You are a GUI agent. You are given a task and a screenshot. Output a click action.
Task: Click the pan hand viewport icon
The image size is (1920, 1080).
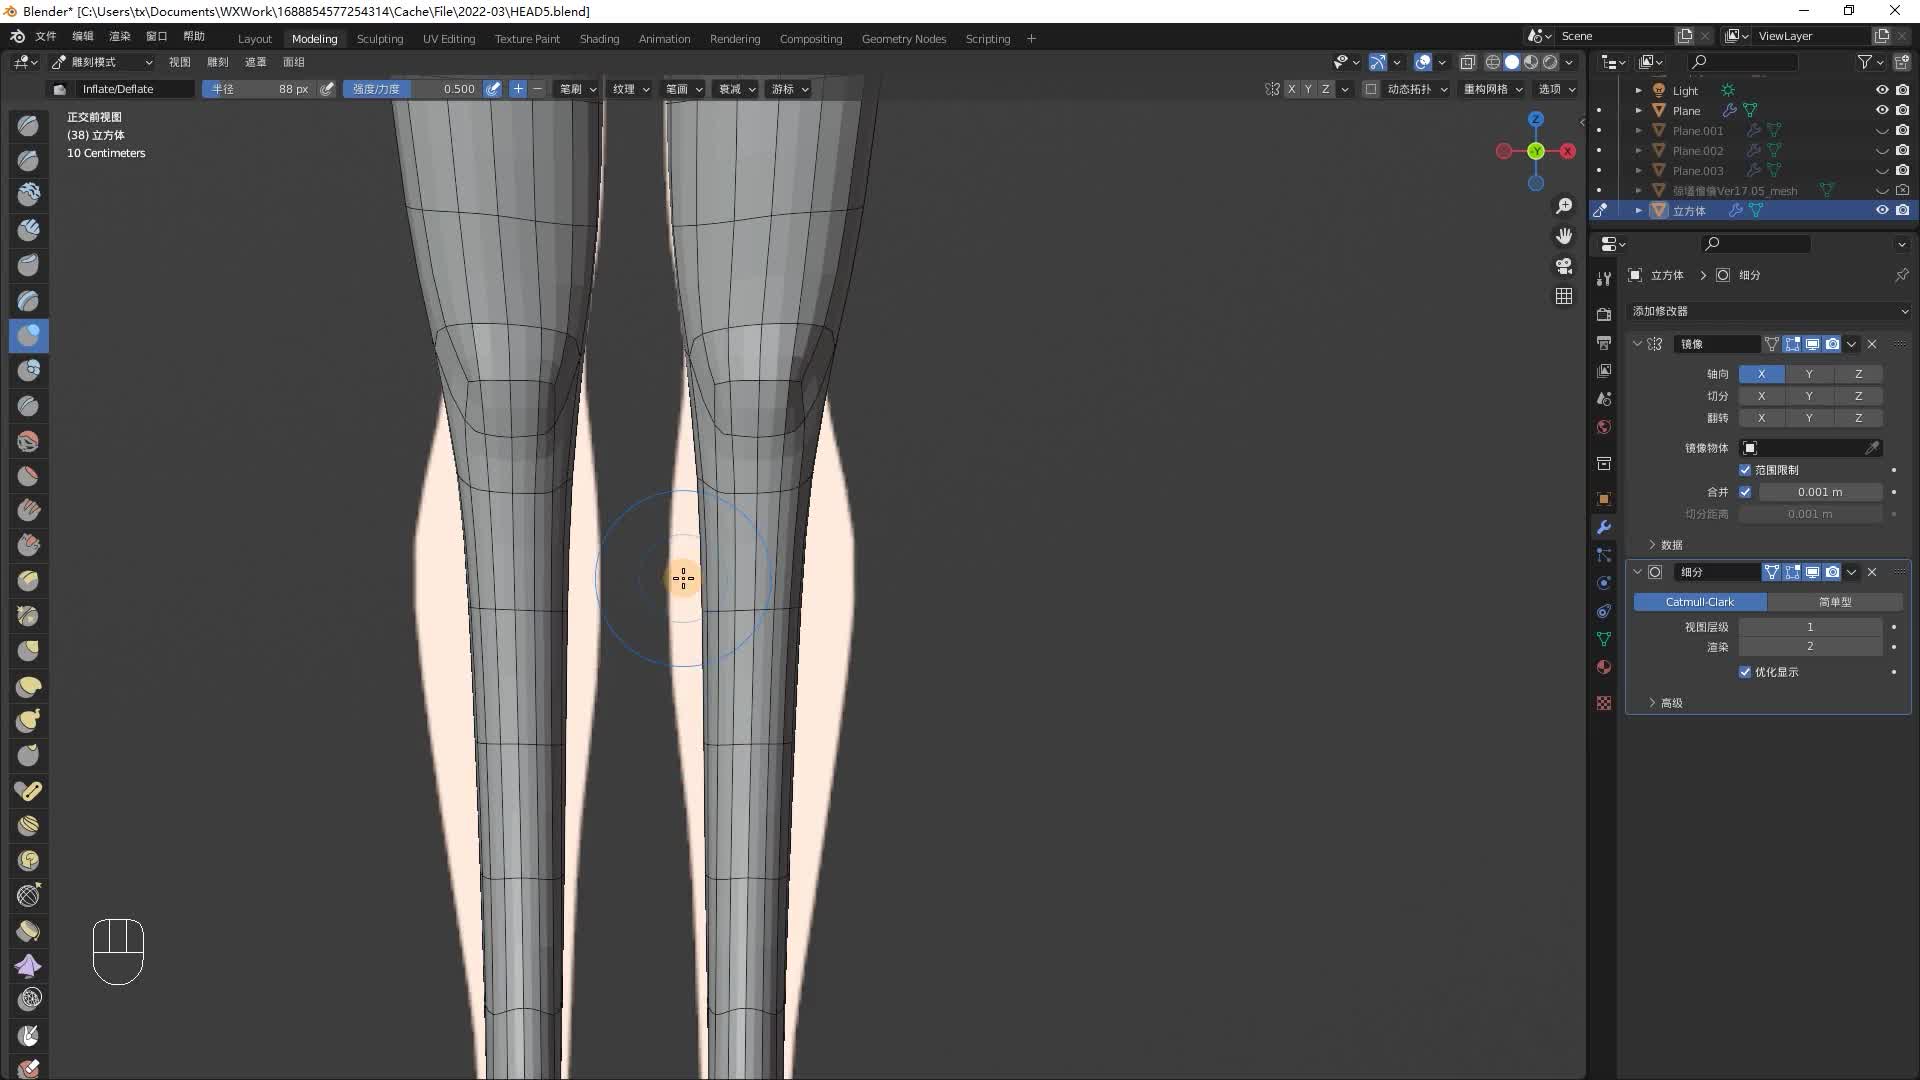[x=1564, y=236]
